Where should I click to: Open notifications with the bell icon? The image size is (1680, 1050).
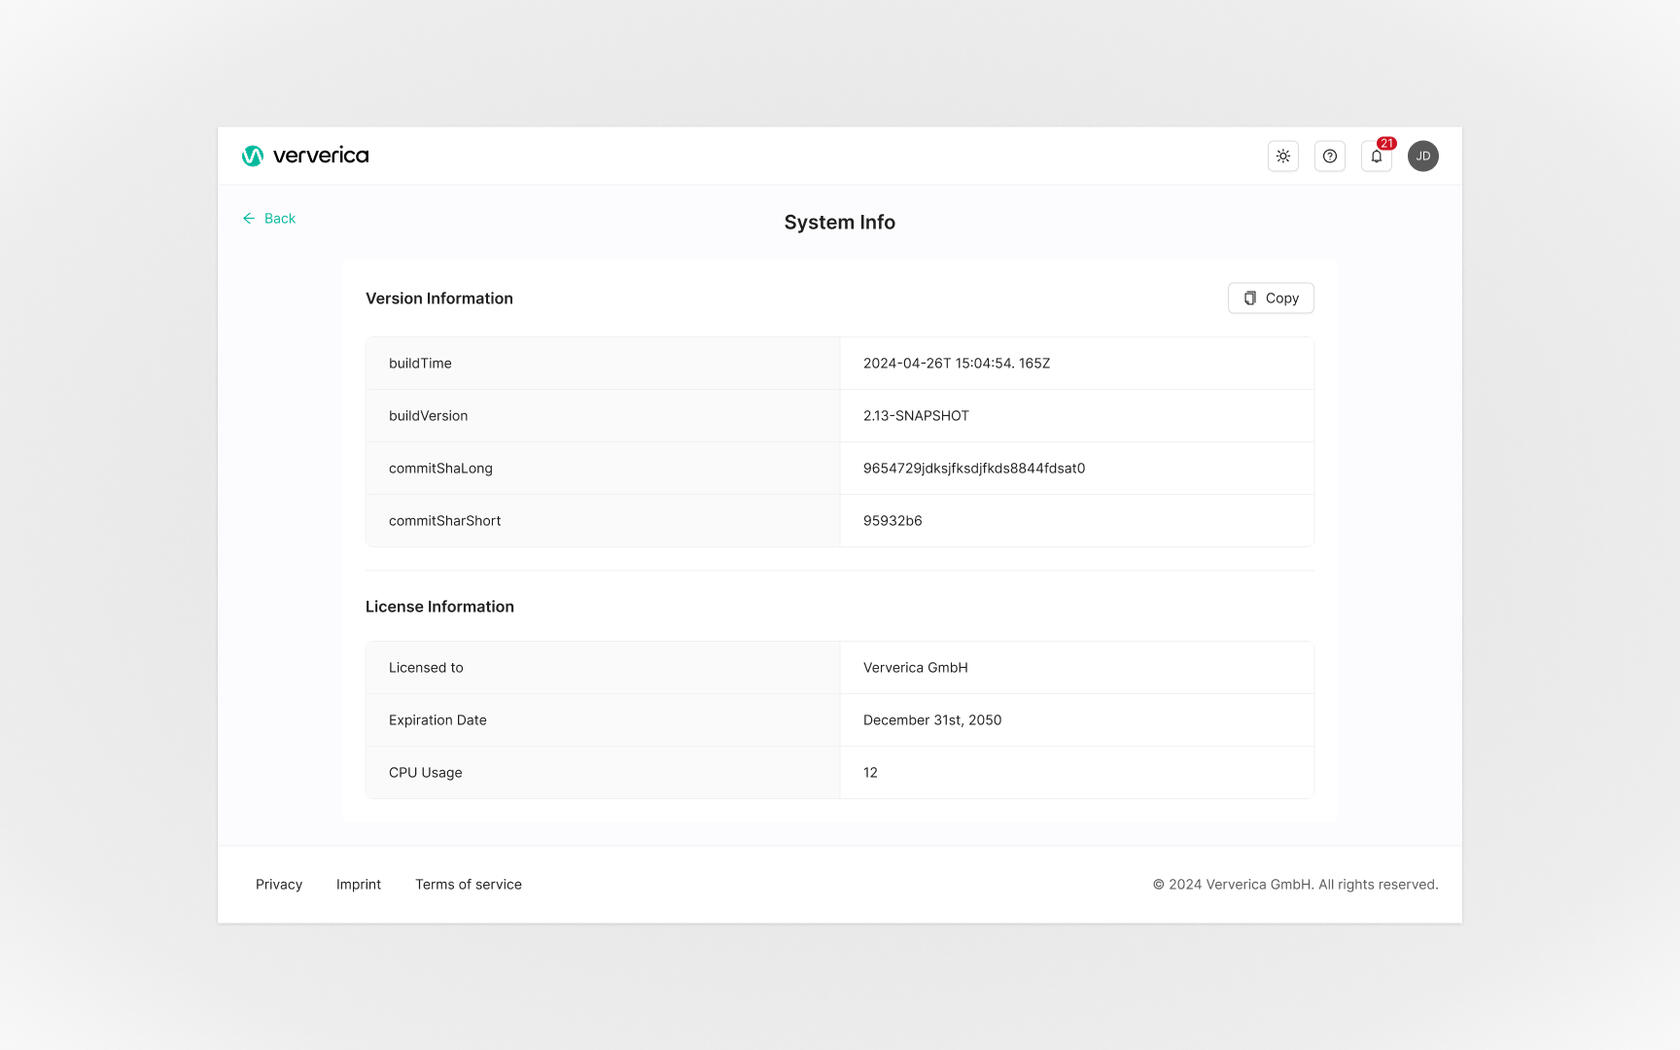[x=1375, y=156]
